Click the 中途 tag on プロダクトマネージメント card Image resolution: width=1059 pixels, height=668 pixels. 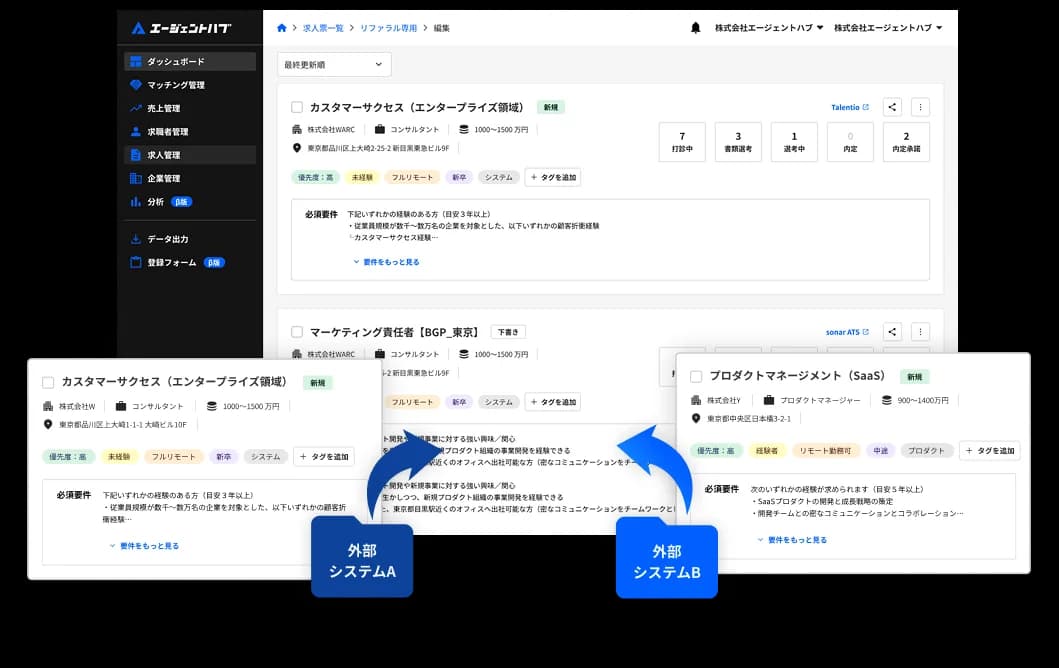881,451
